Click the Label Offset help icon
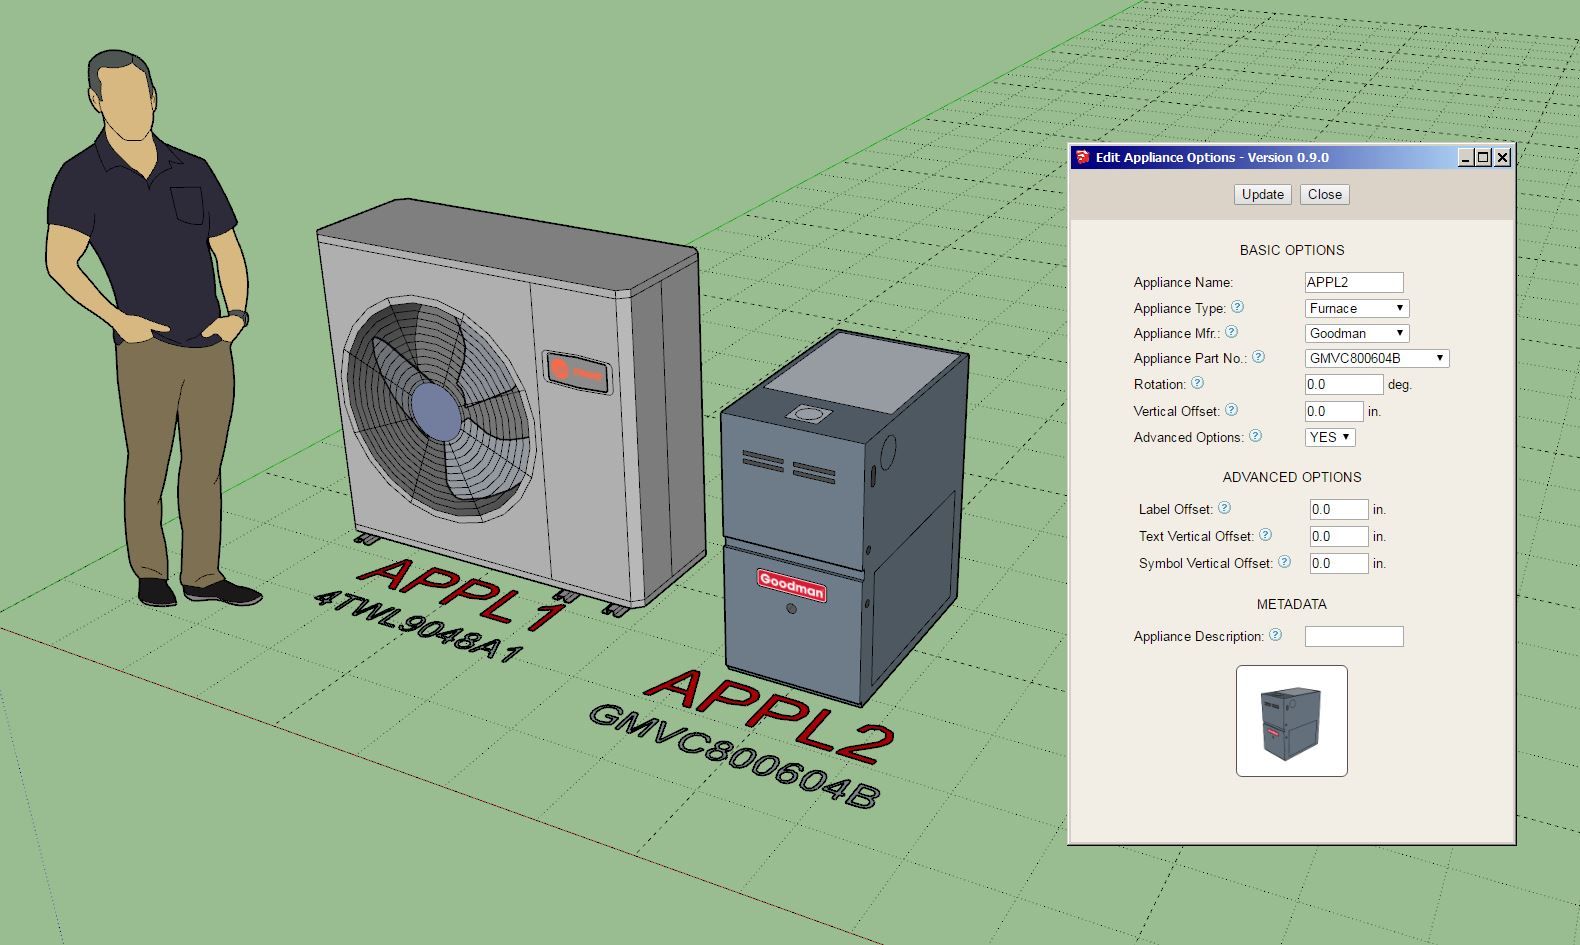Image resolution: width=1580 pixels, height=945 pixels. (1225, 508)
